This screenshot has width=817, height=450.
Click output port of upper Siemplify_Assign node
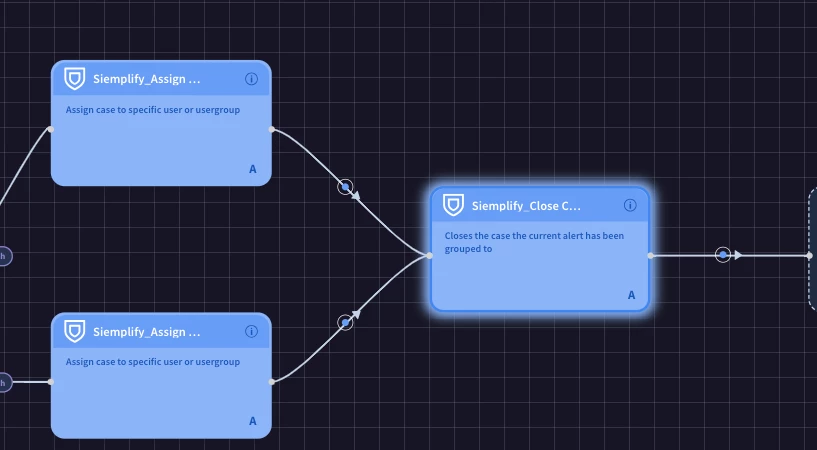271,129
